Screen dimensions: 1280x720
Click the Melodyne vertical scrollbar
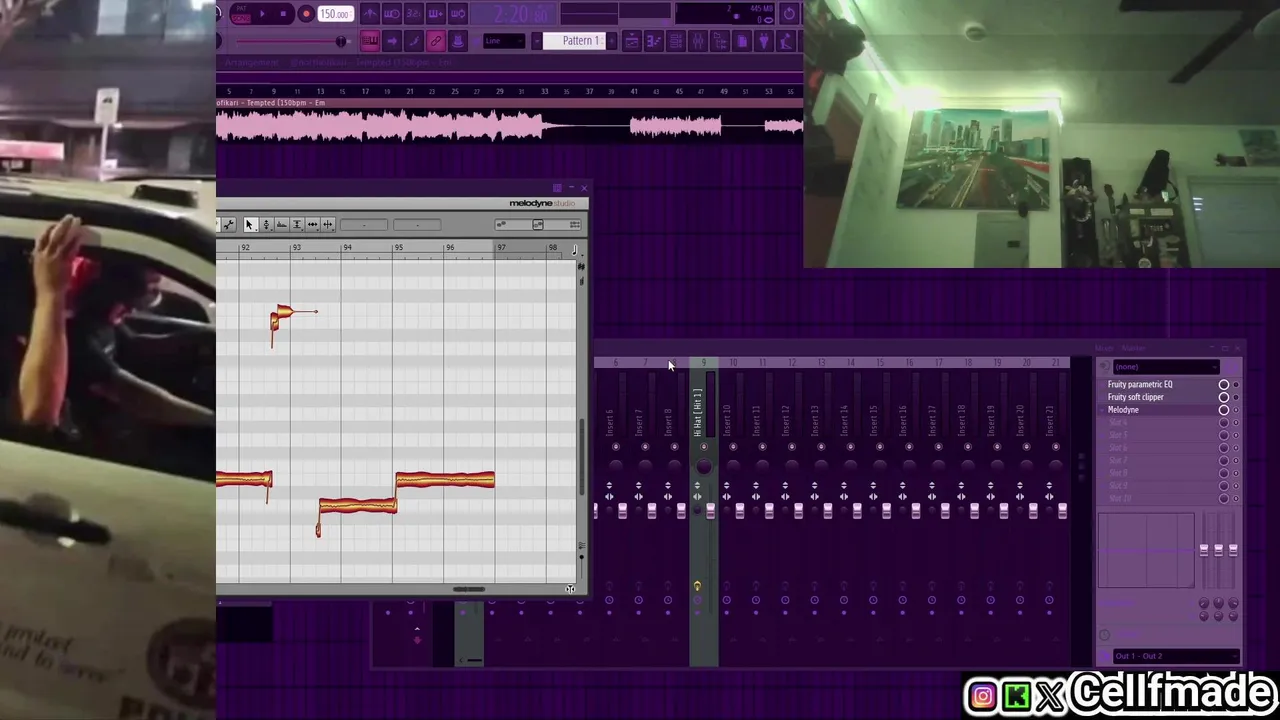point(582,456)
